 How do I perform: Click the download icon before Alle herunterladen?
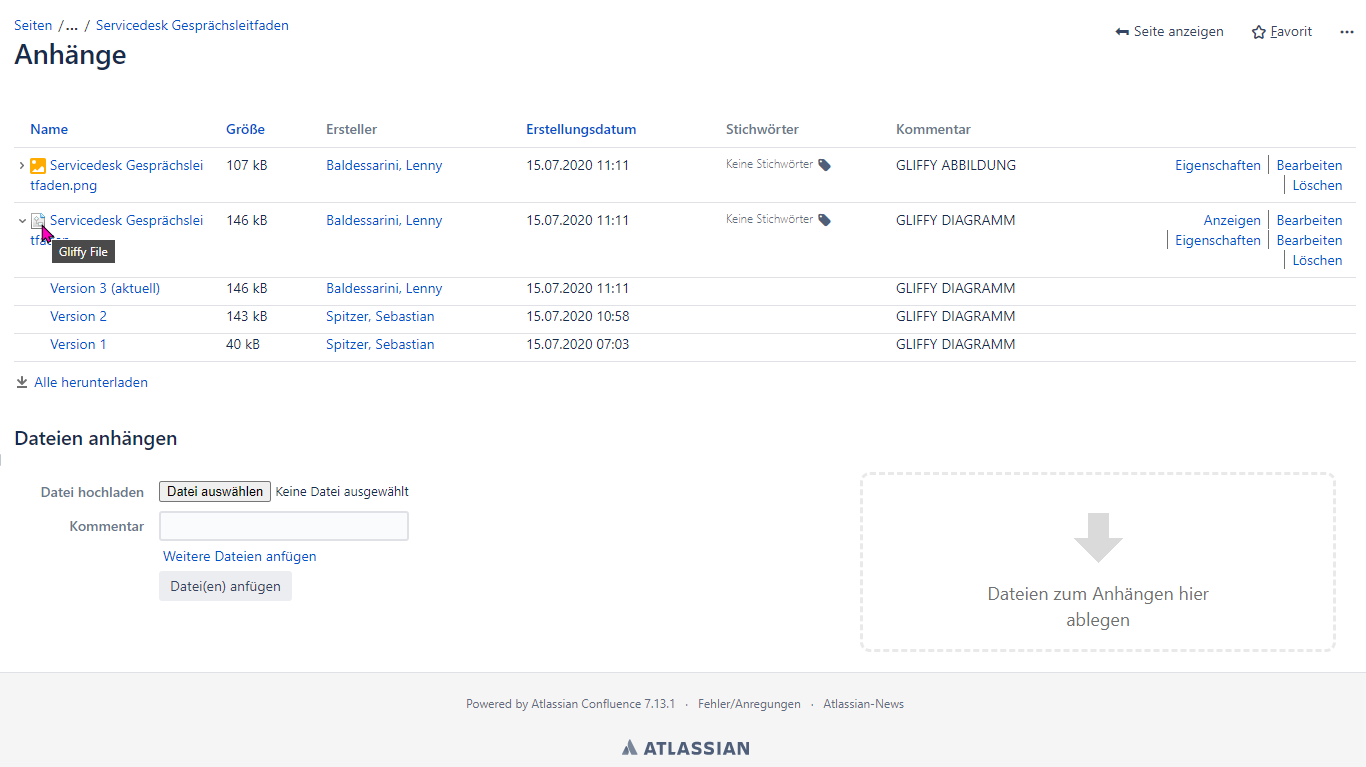(22, 382)
